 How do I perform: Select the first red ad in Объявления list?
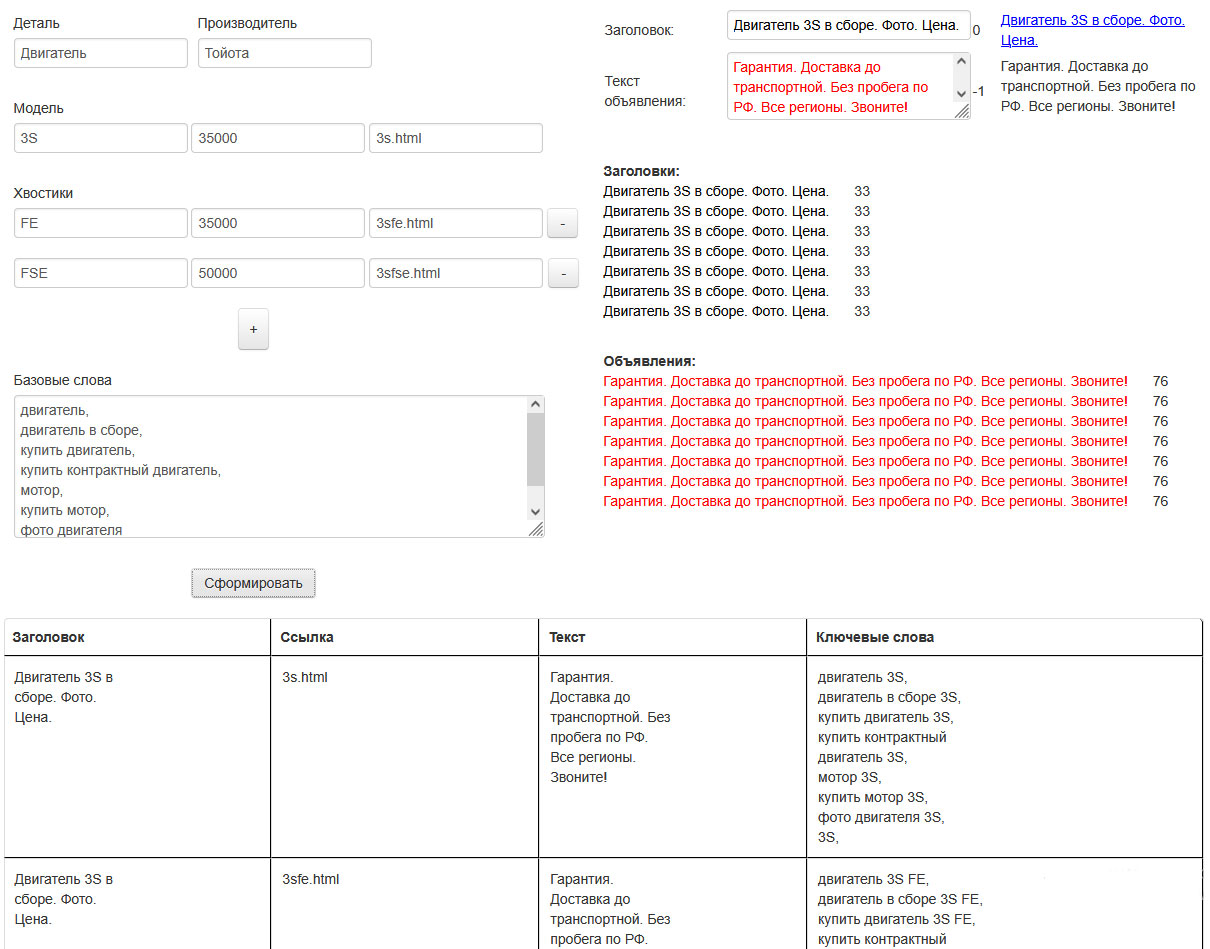click(865, 381)
